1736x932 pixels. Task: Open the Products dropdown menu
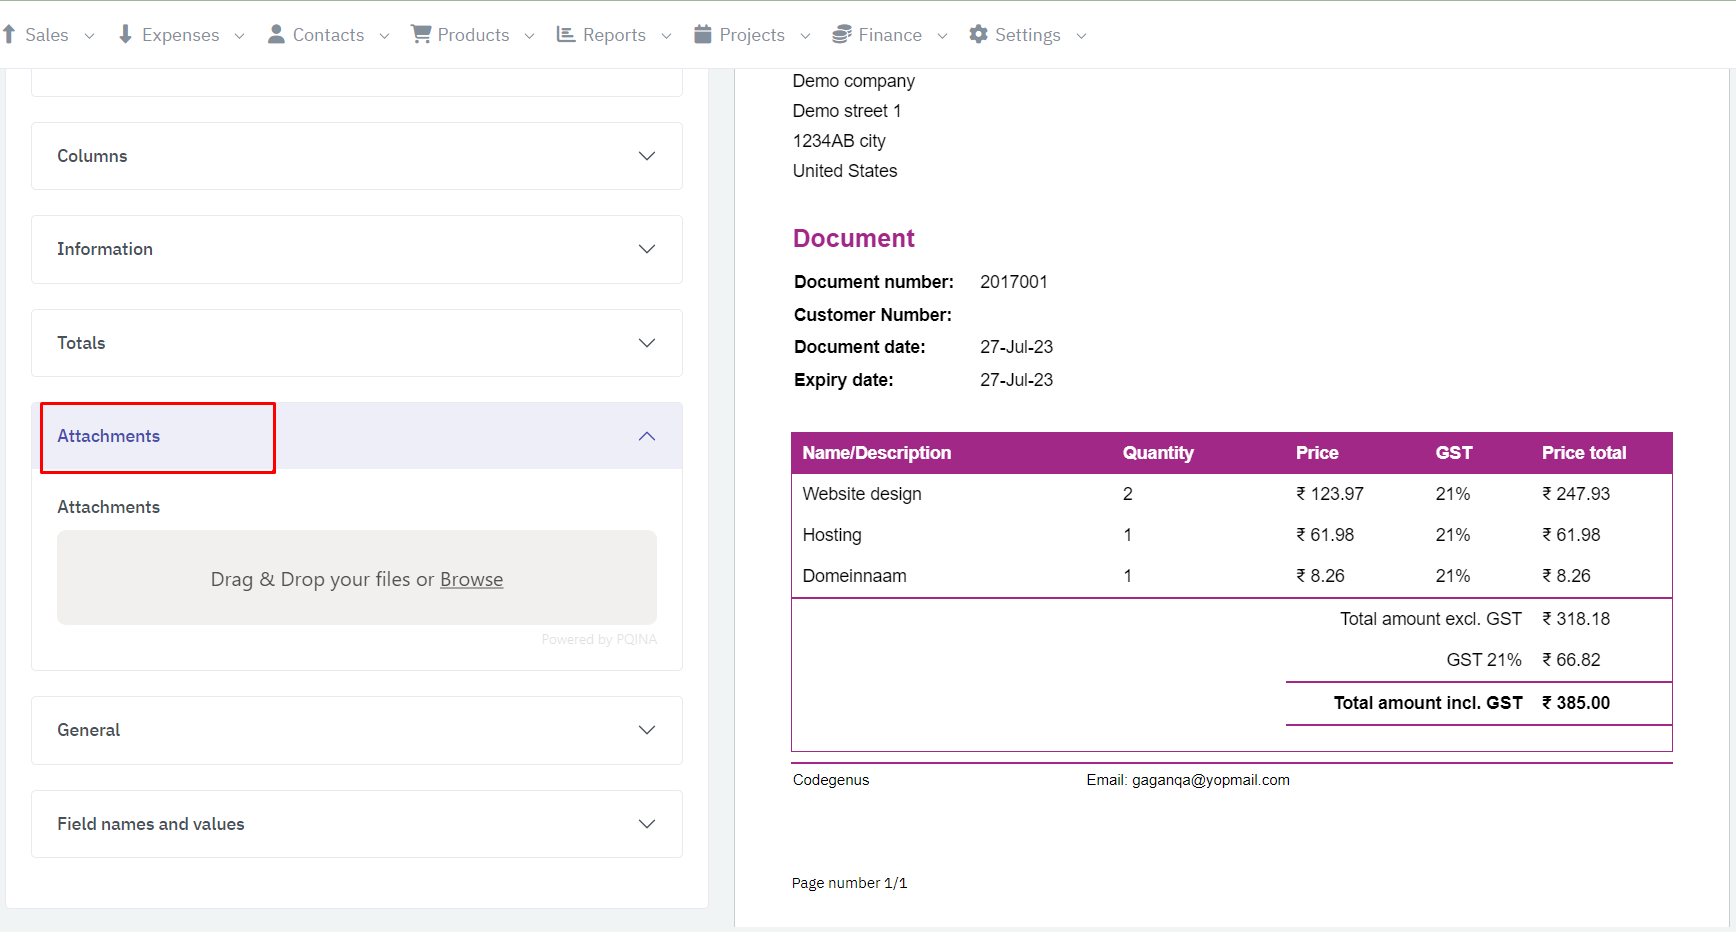[x=473, y=35]
